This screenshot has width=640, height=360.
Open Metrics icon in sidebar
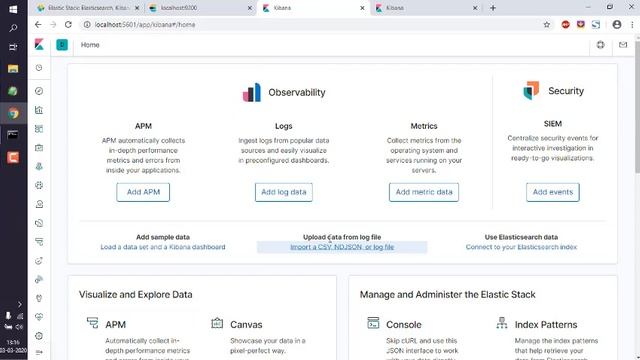pyautogui.click(x=39, y=204)
